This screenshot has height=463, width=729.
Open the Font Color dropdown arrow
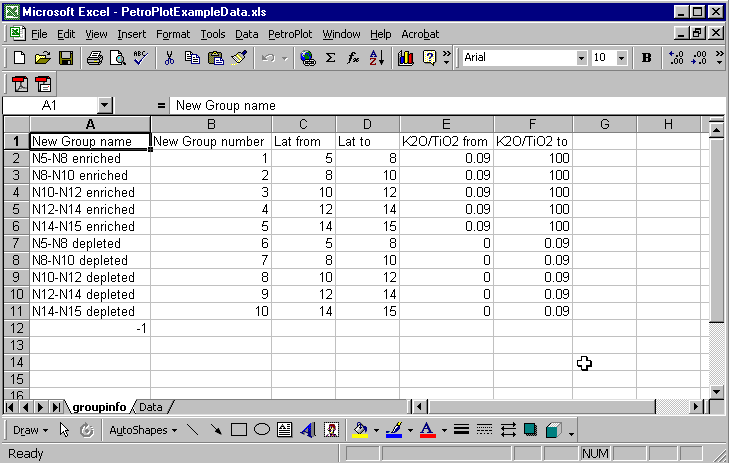(444, 430)
